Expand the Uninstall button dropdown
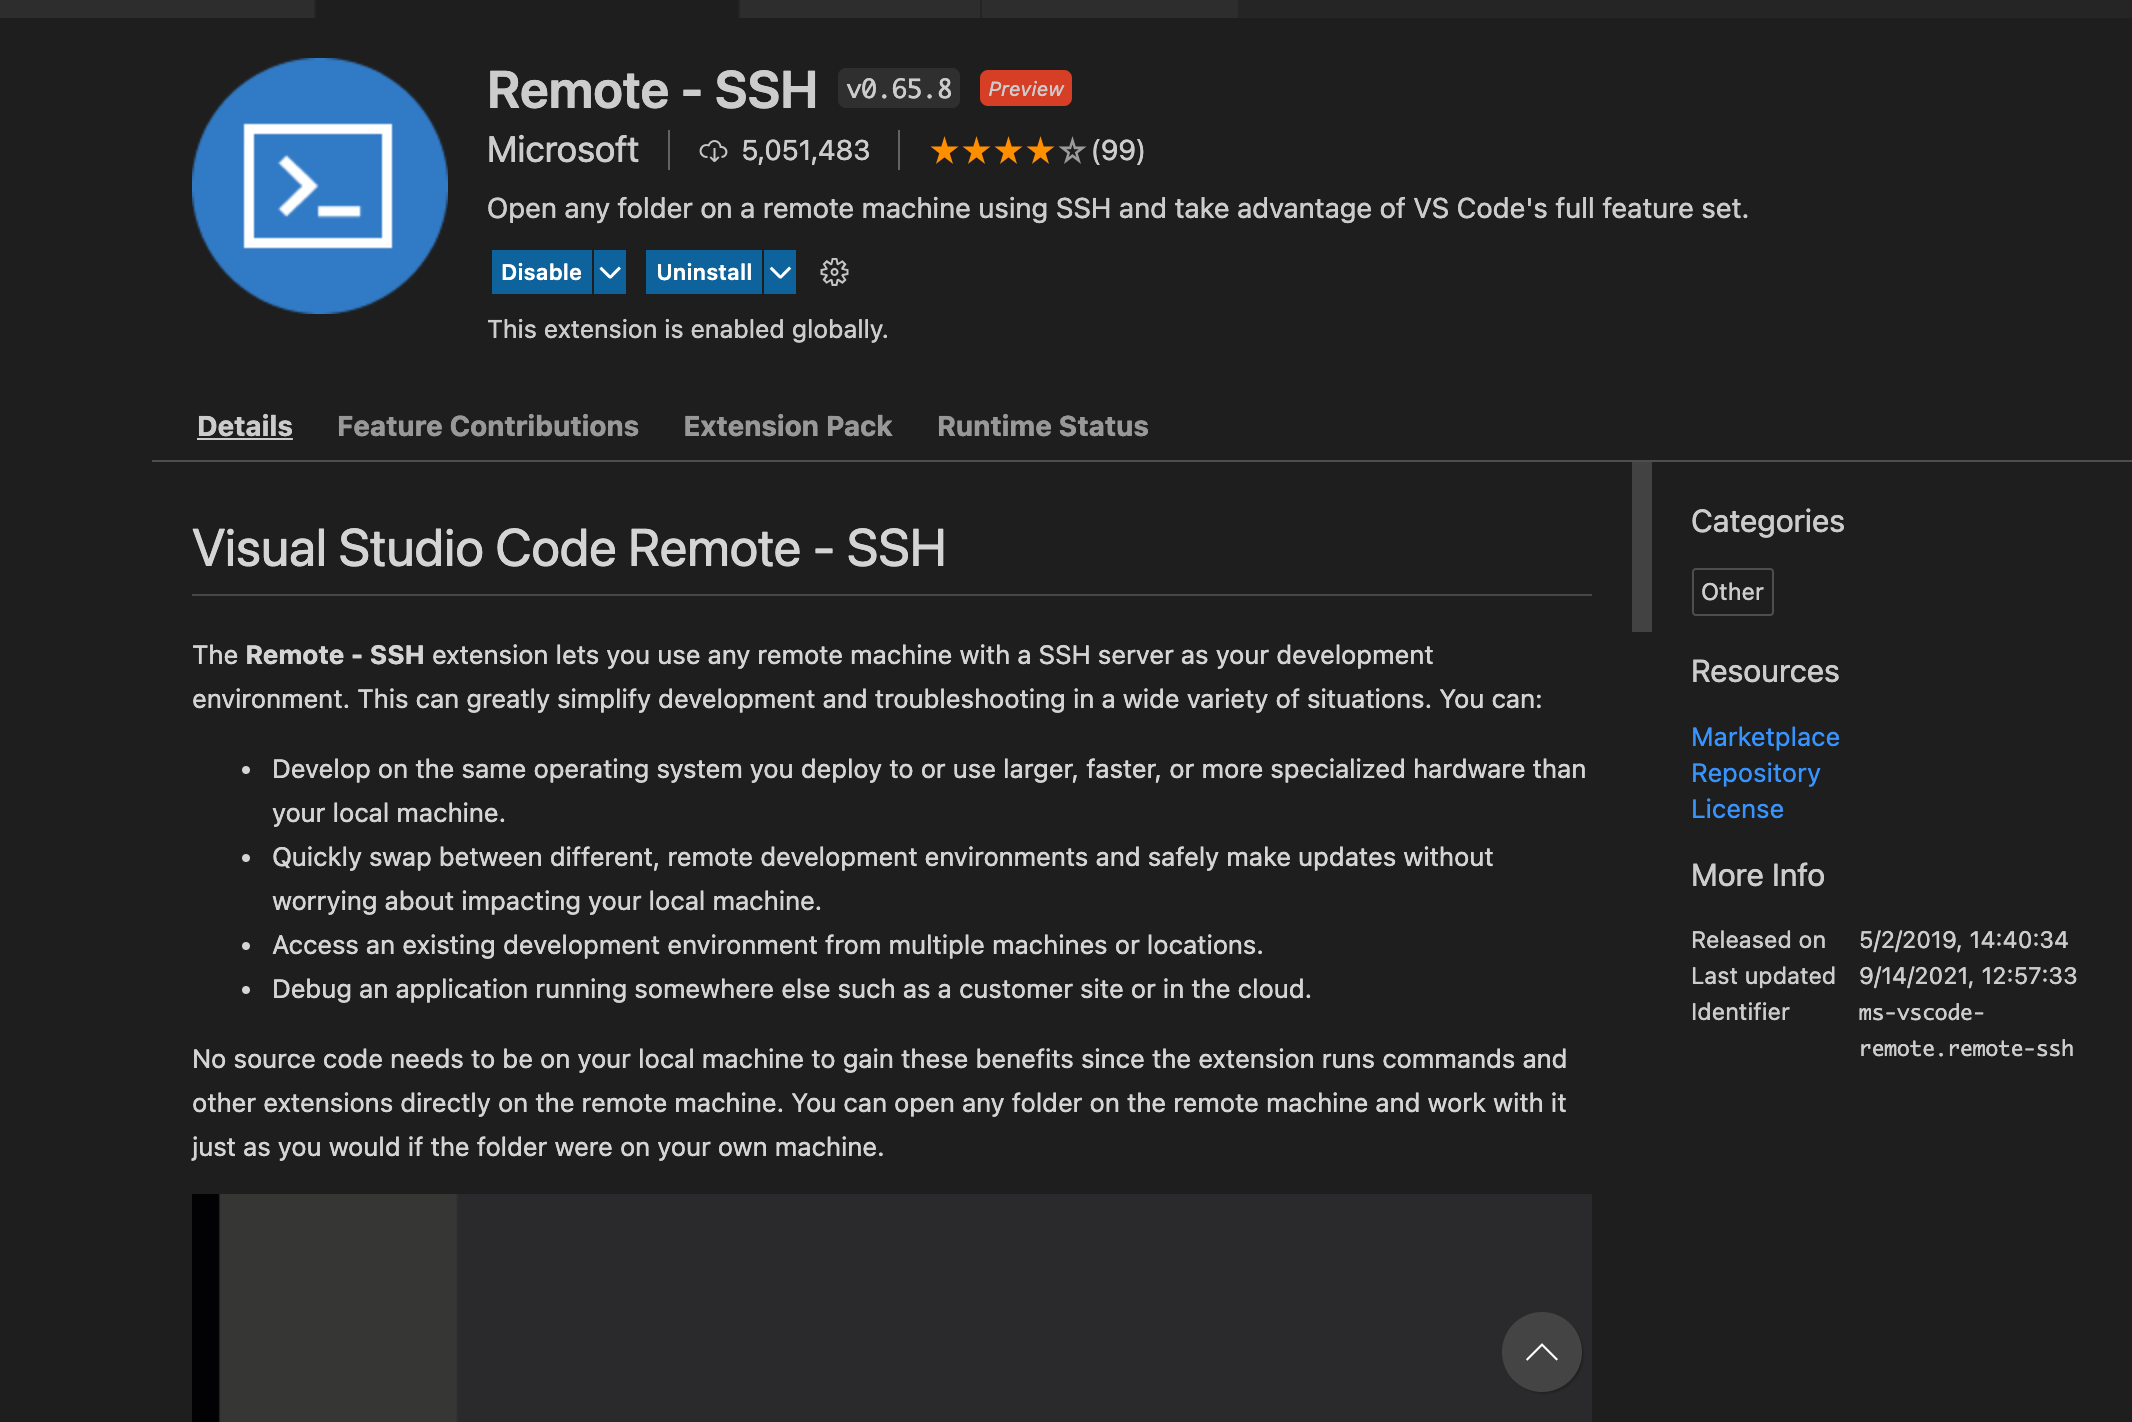This screenshot has height=1422, width=2132. click(779, 271)
